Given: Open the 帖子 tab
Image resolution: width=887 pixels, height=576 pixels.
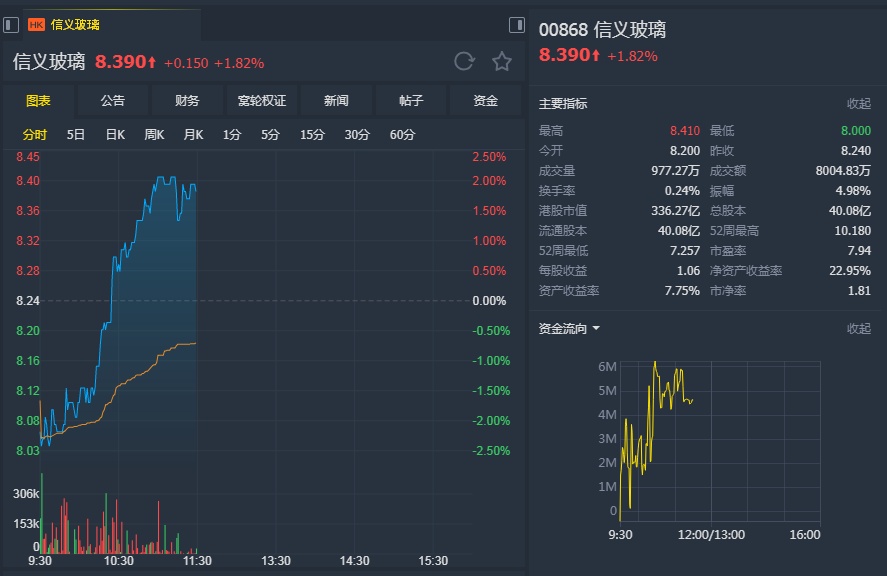Looking at the screenshot, I should [411, 101].
